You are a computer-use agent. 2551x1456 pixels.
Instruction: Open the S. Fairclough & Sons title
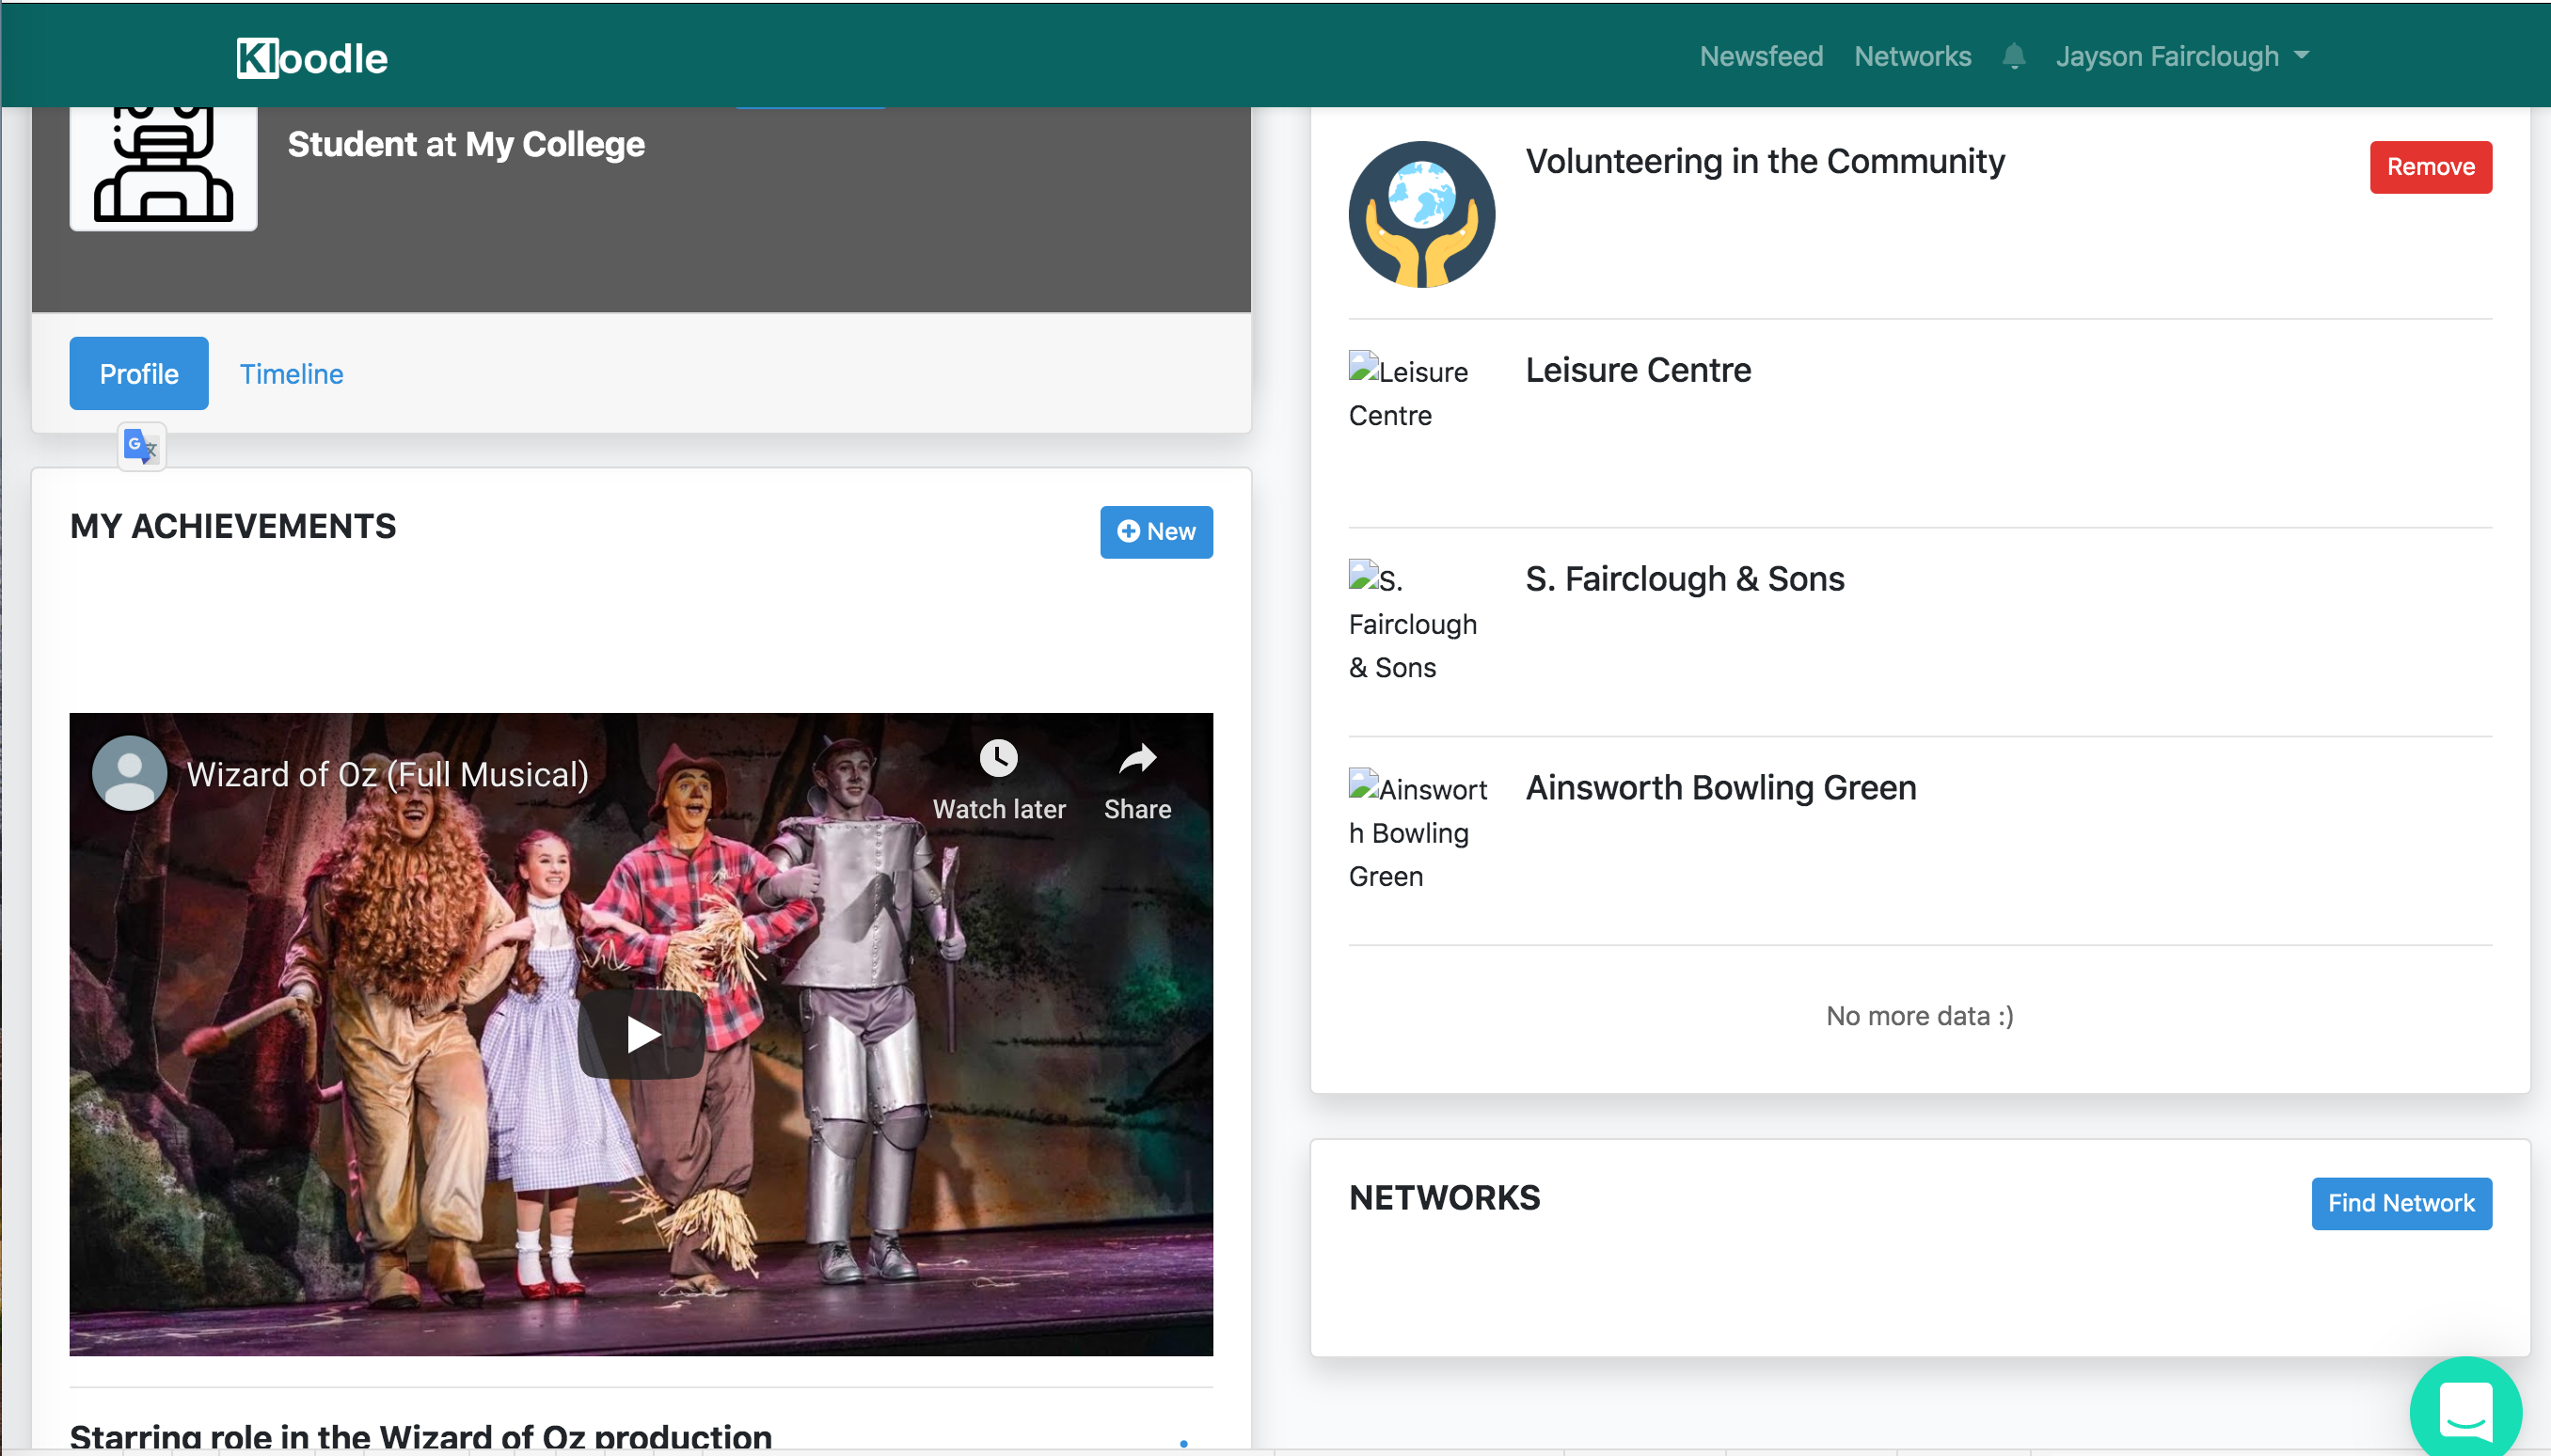click(x=1685, y=579)
